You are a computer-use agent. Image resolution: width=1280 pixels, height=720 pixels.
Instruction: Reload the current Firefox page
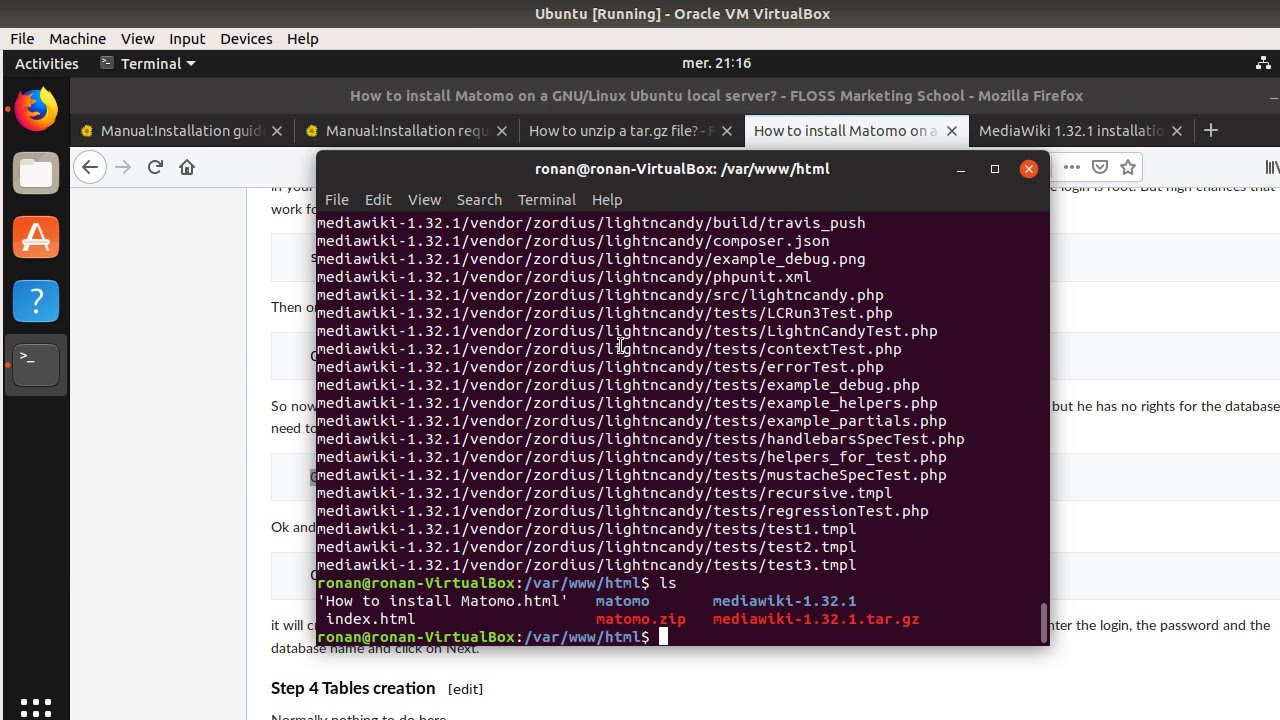point(155,167)
